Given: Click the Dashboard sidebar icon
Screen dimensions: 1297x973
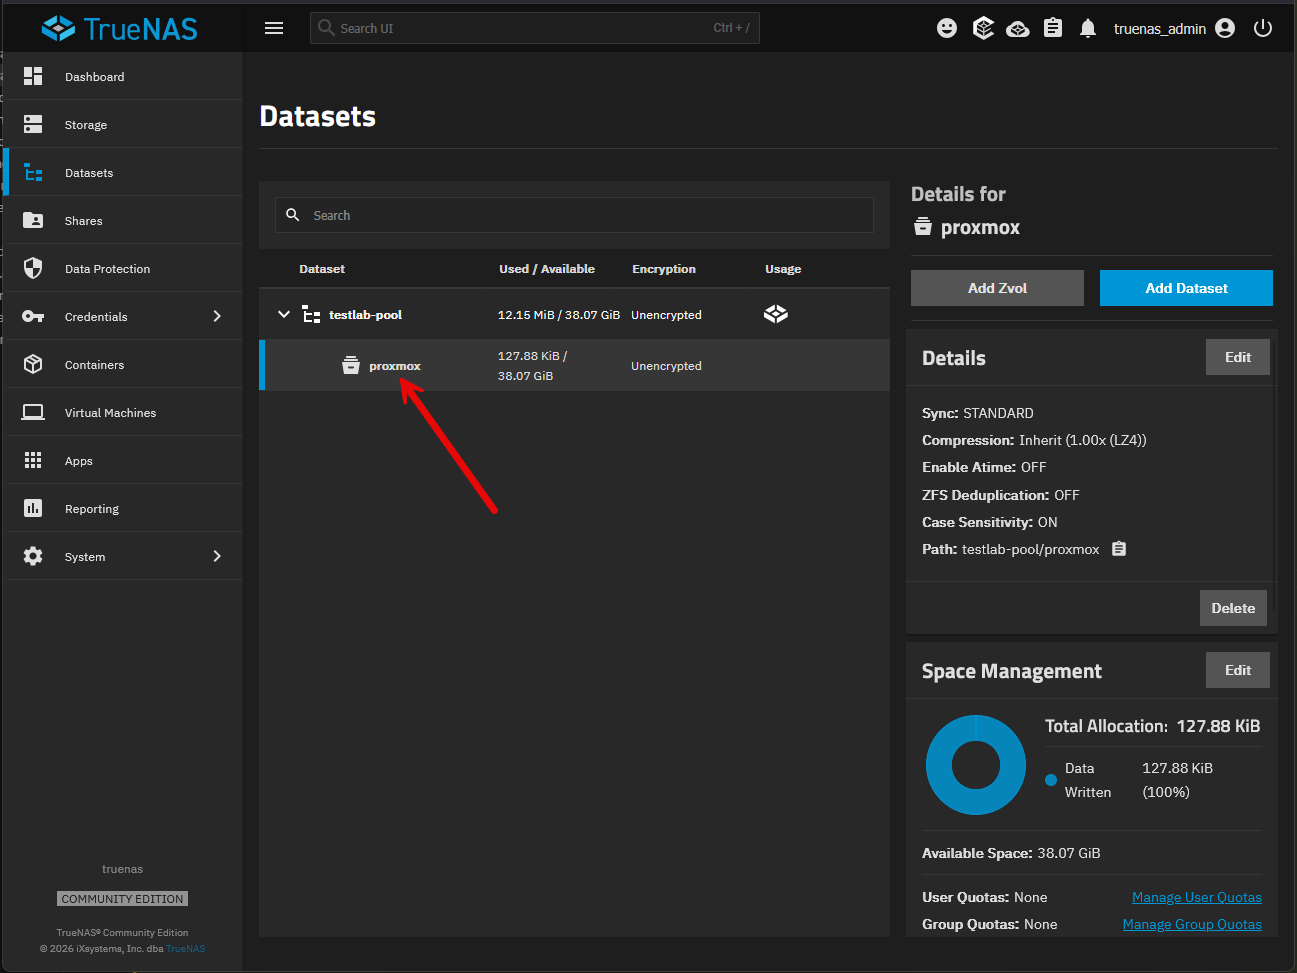Looking at the screenshot, I should tap(33, 76).
